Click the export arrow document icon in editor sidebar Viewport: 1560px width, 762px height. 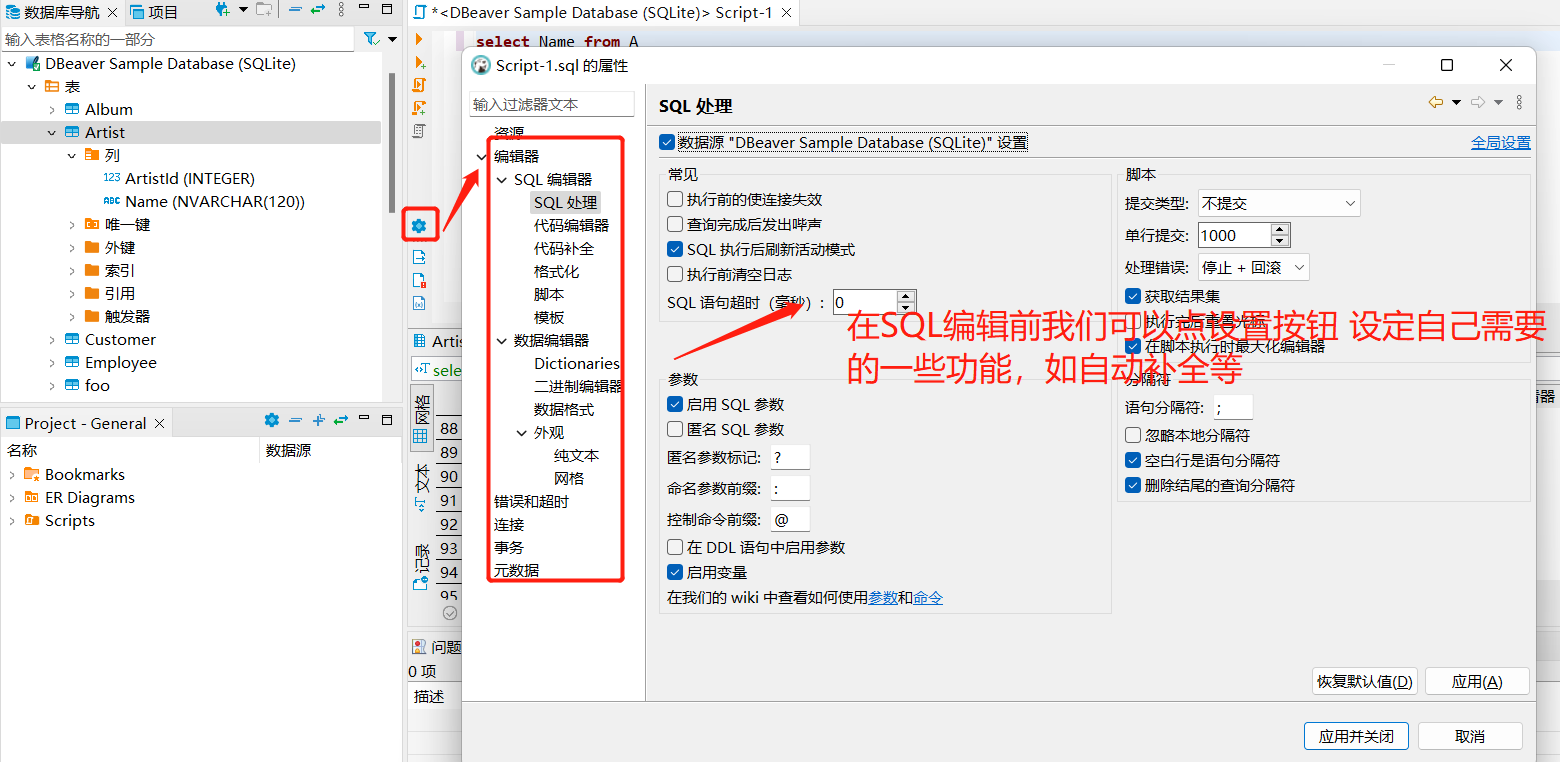coord(419,257)
